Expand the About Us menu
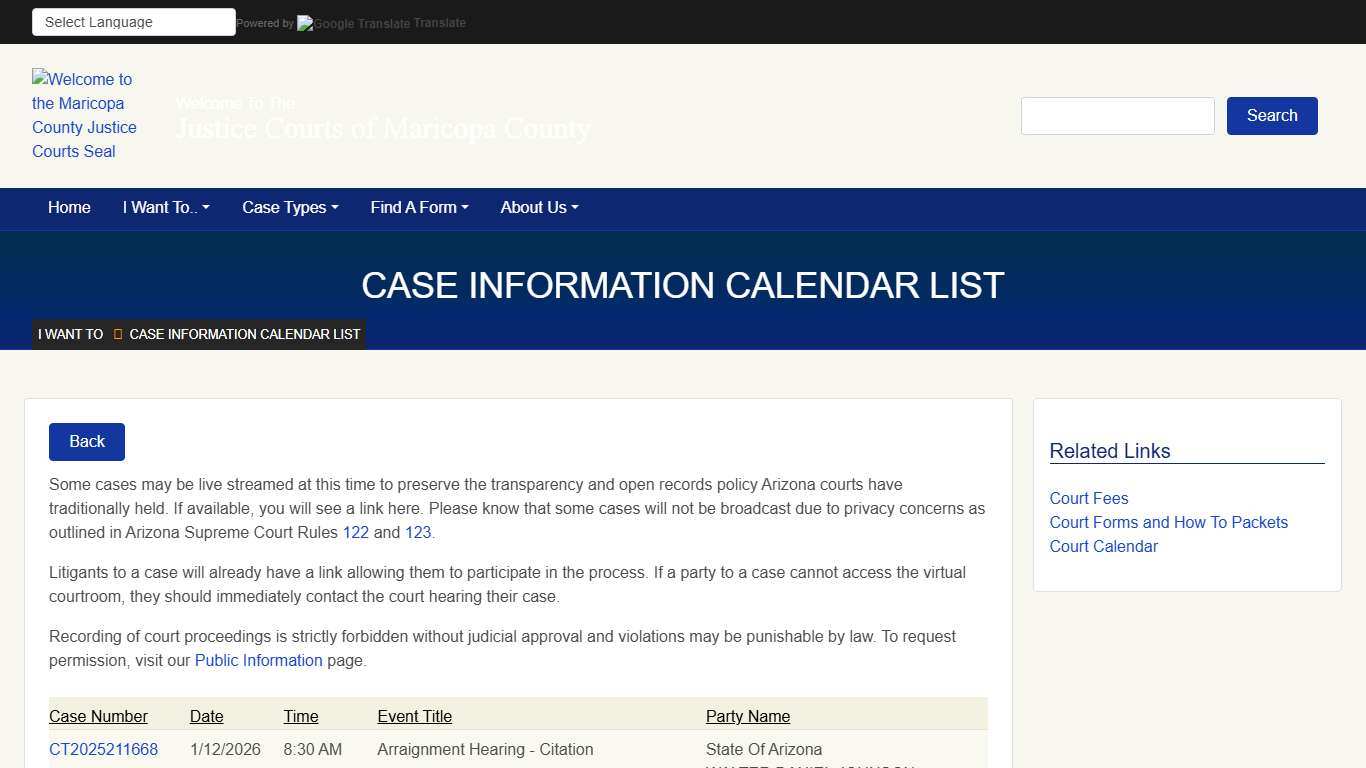Screen dimensions: 1366x768 [x=538, y=208]
